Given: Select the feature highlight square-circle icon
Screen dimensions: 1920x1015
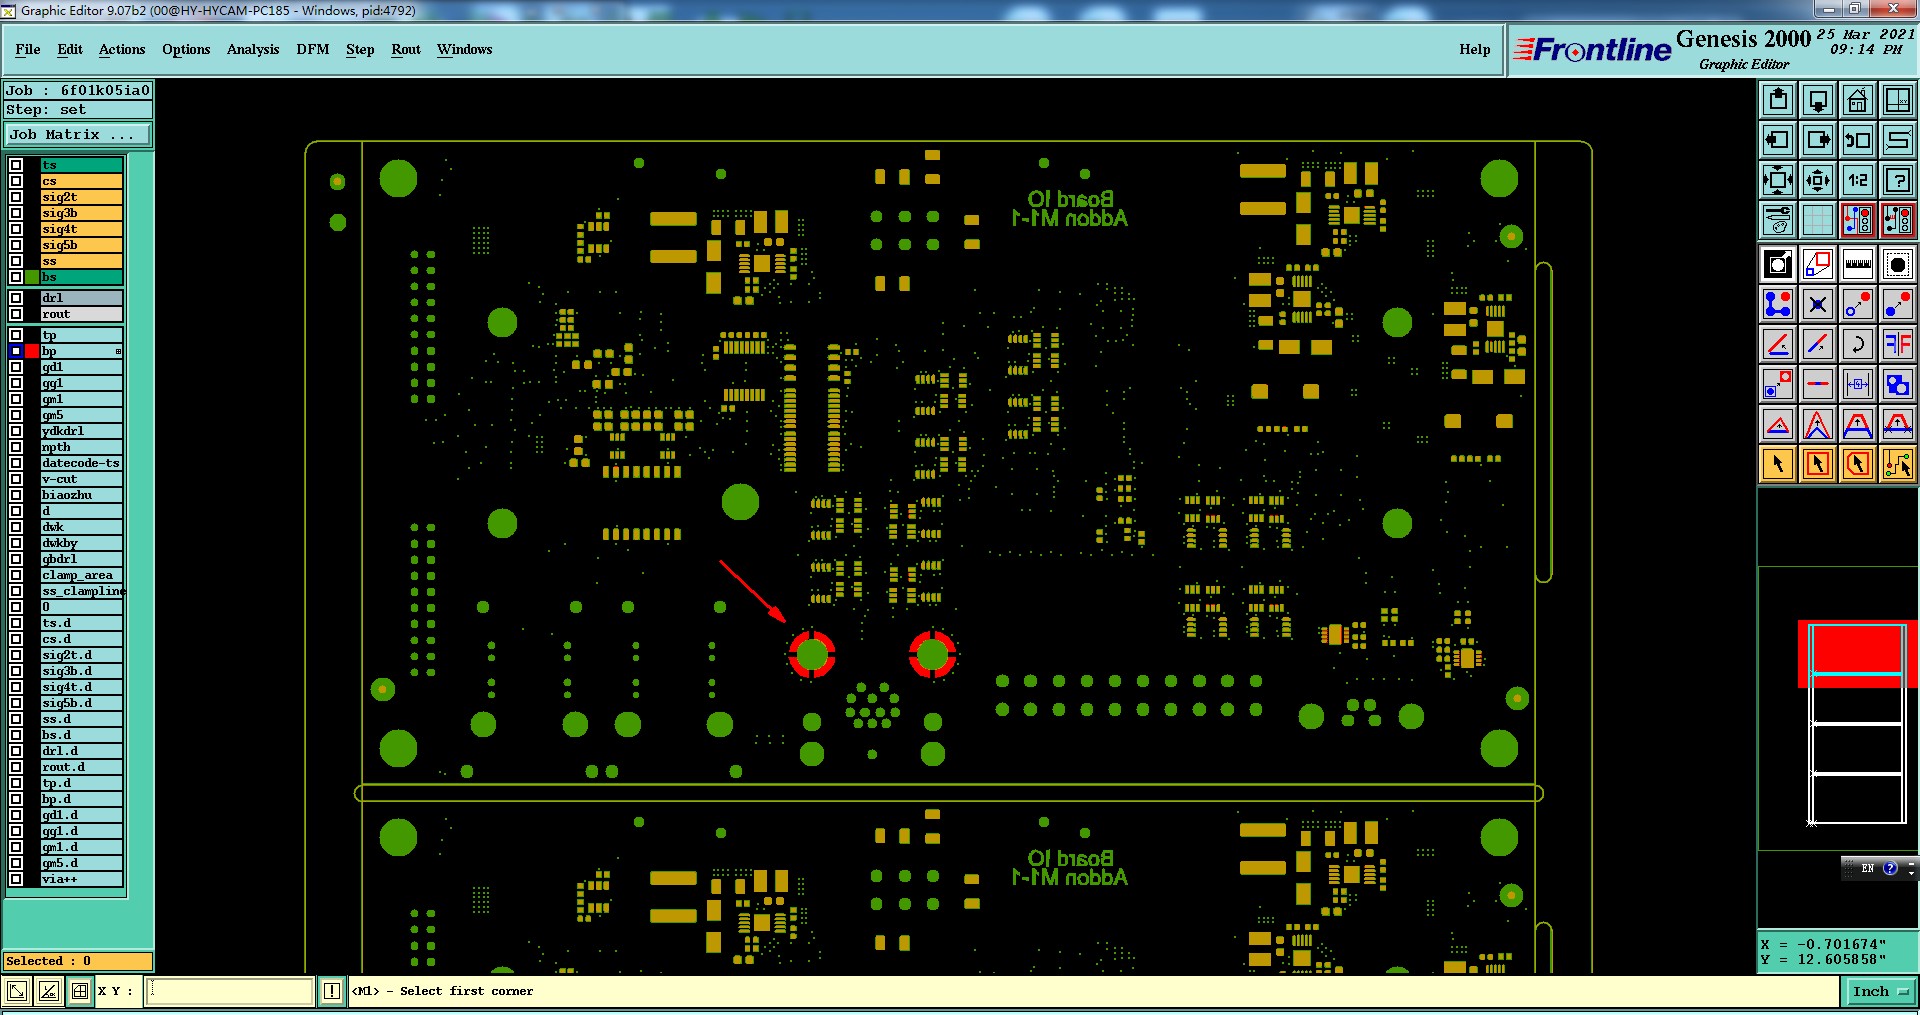Looking at the screenshot, I should [1778, 264].
